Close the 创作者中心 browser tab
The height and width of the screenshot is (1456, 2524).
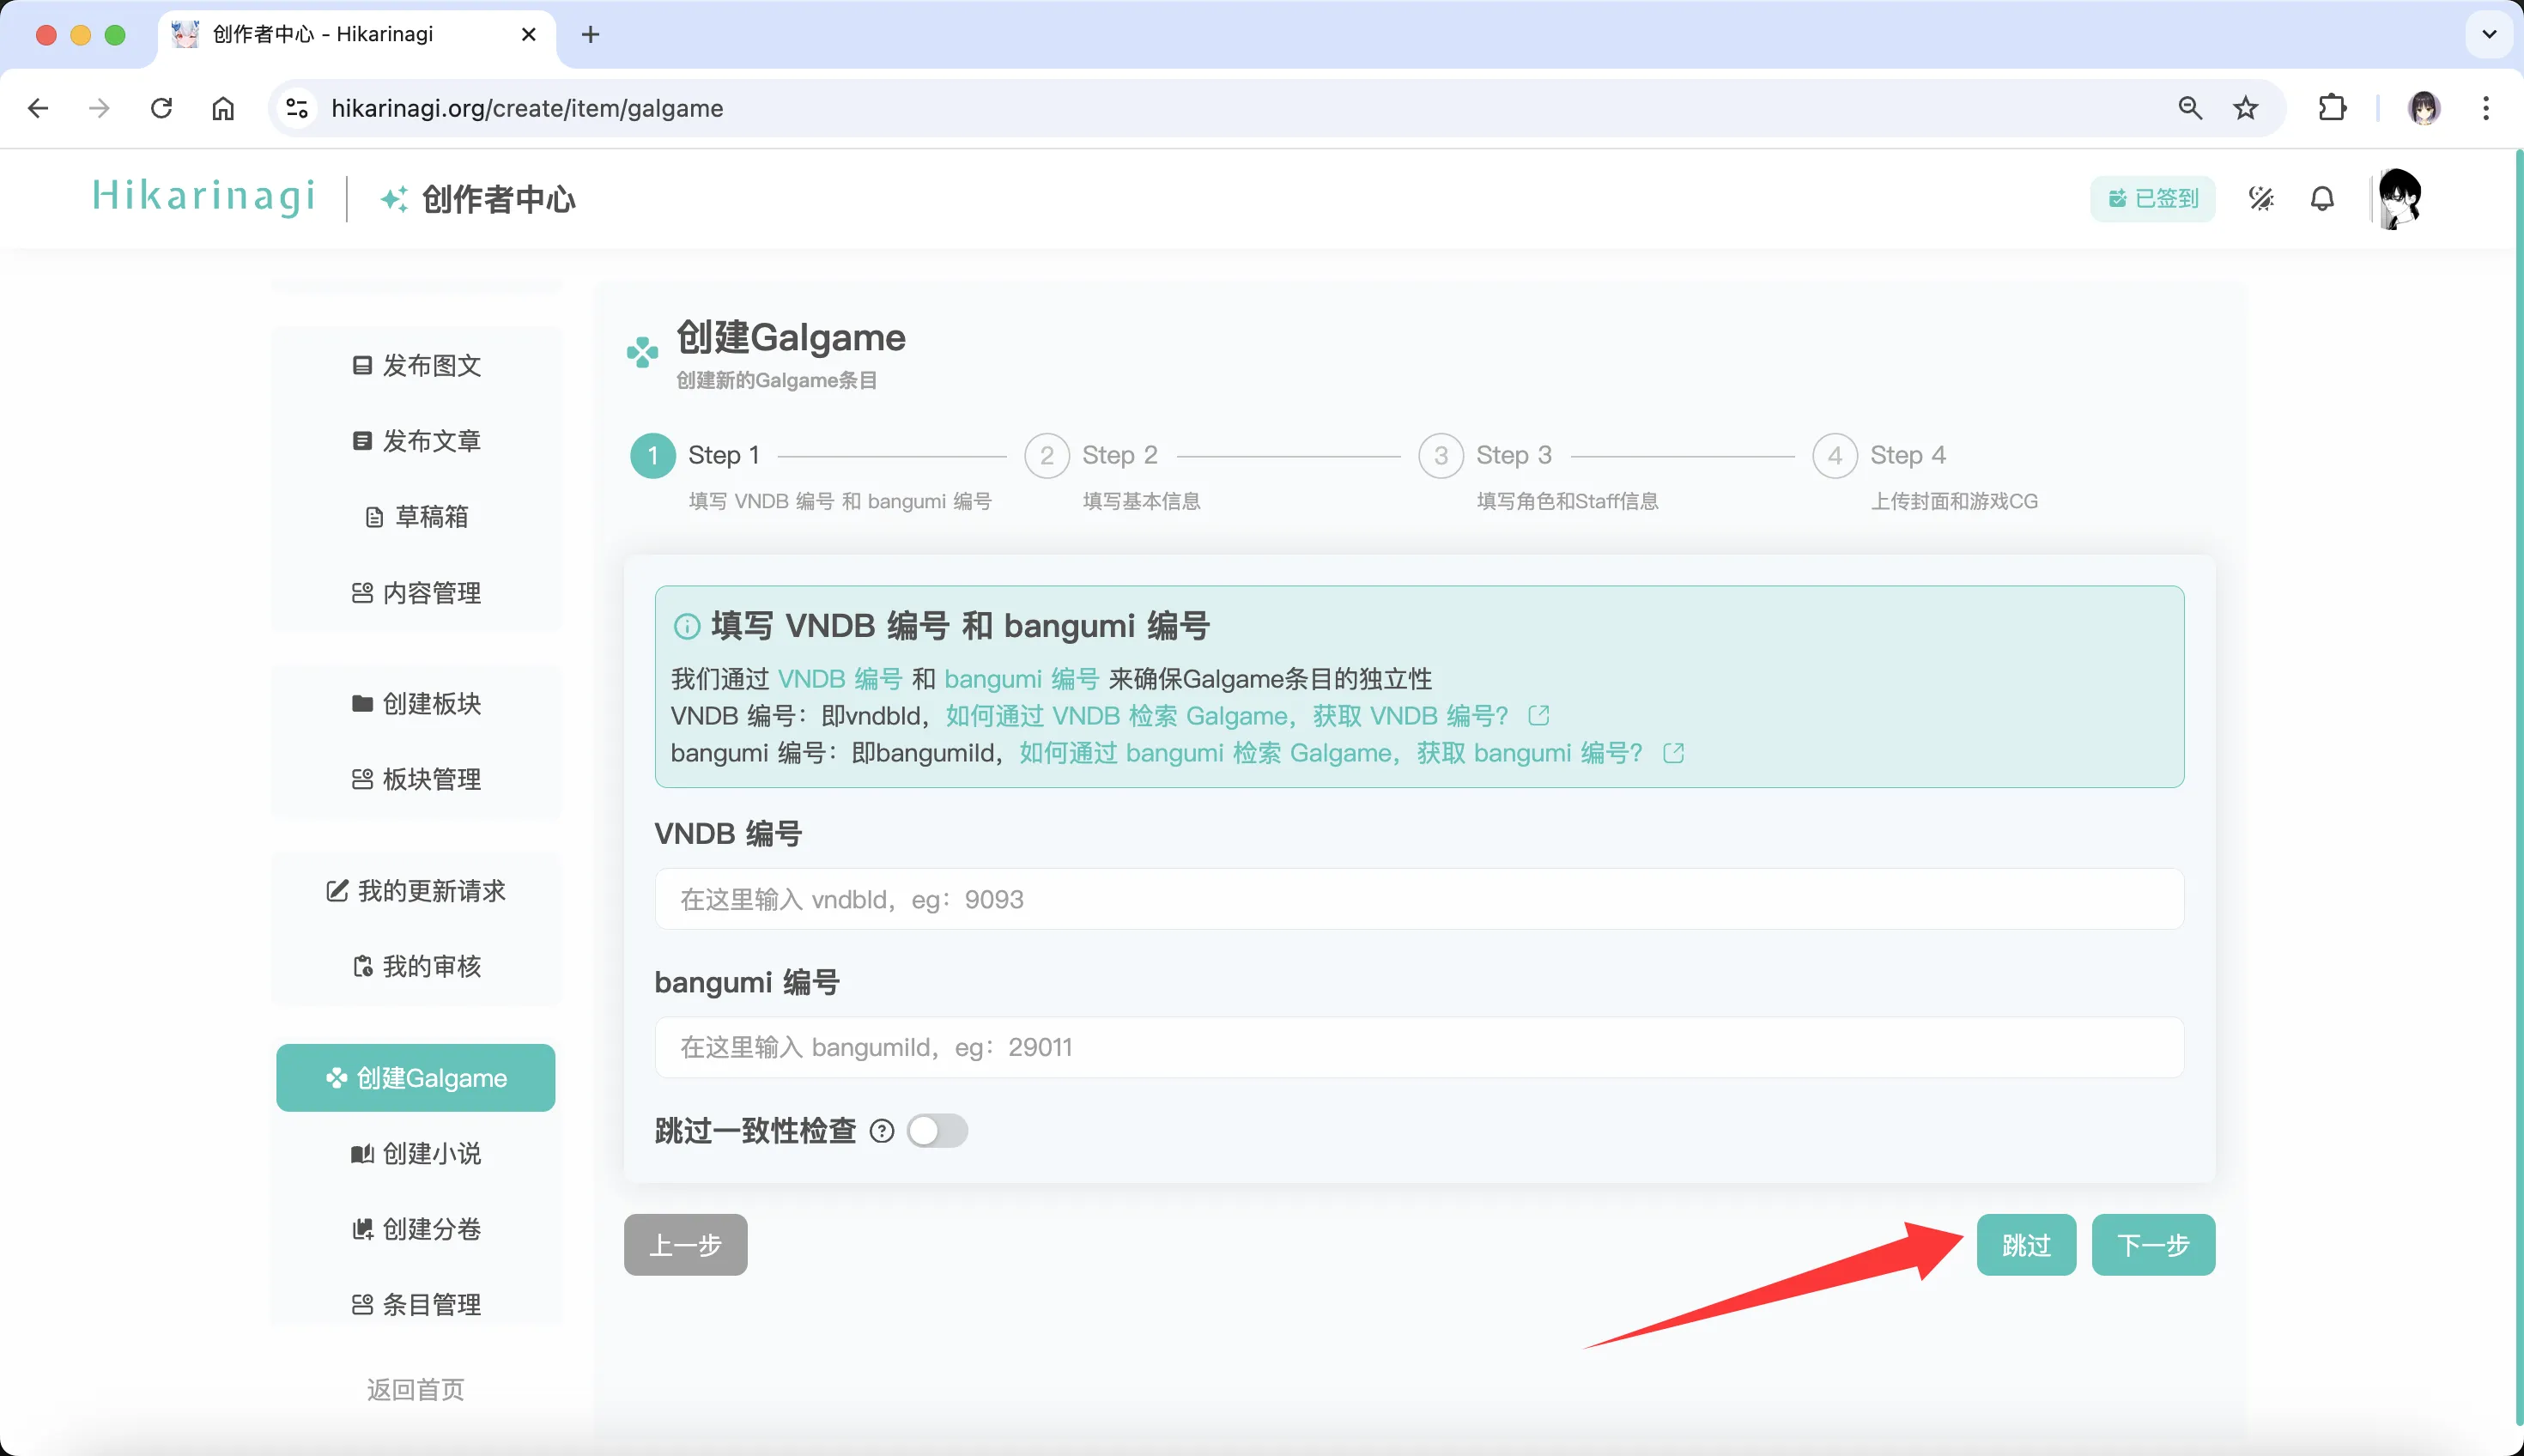tap(529, 35)
